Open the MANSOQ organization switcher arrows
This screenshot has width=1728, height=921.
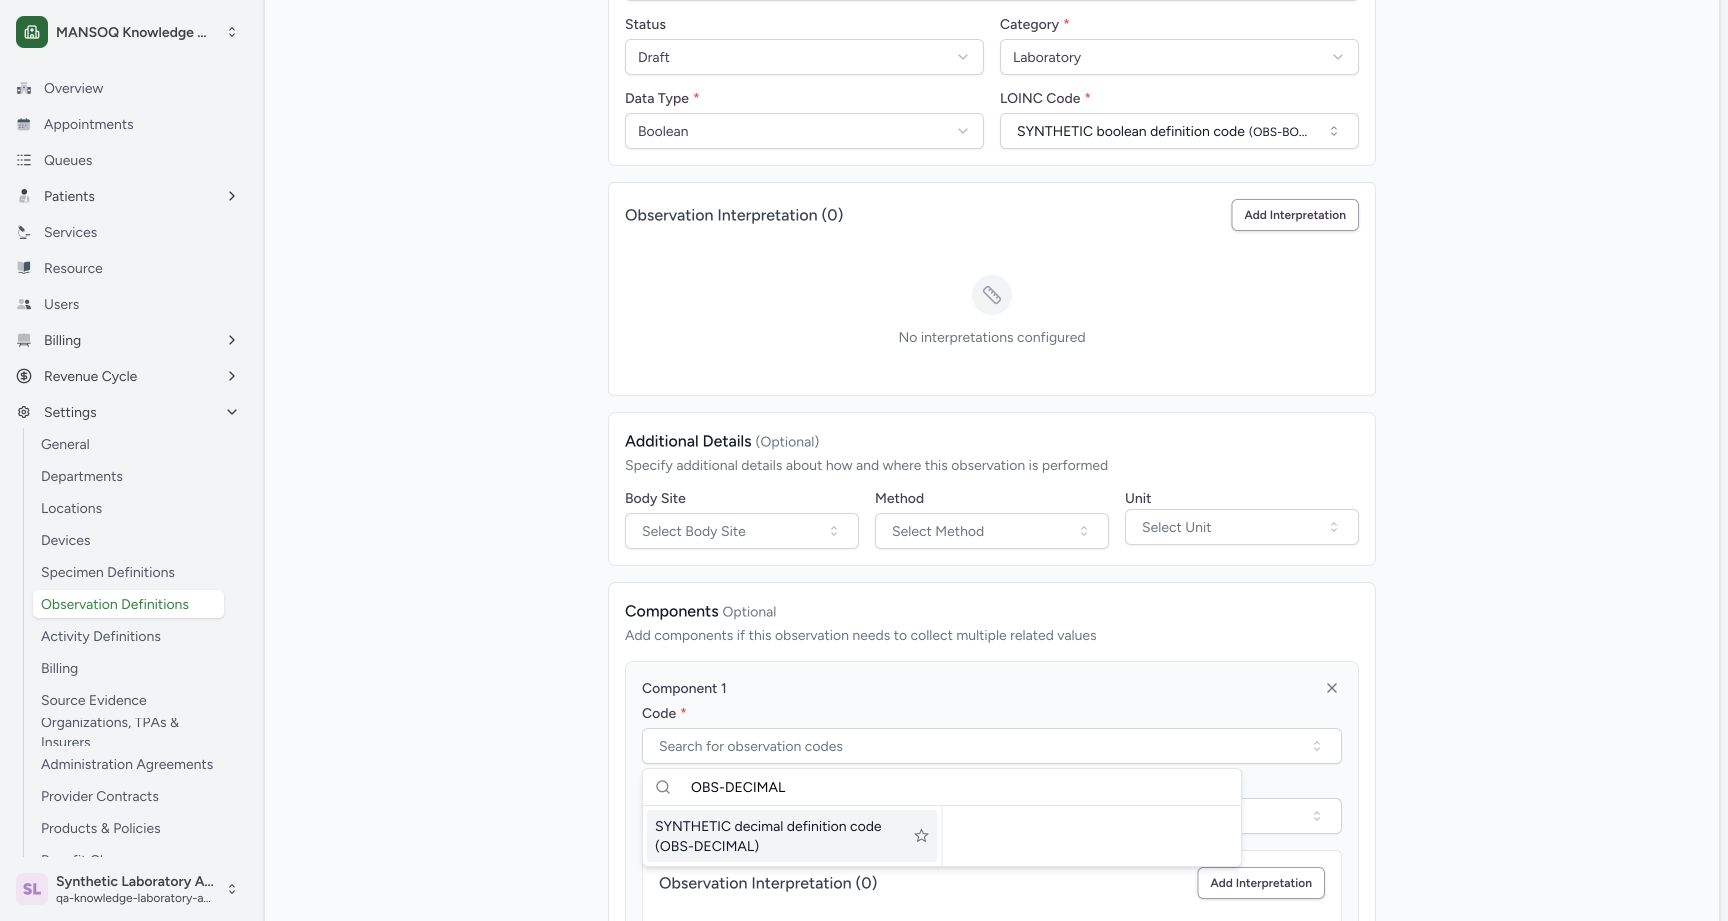point(232,32)
